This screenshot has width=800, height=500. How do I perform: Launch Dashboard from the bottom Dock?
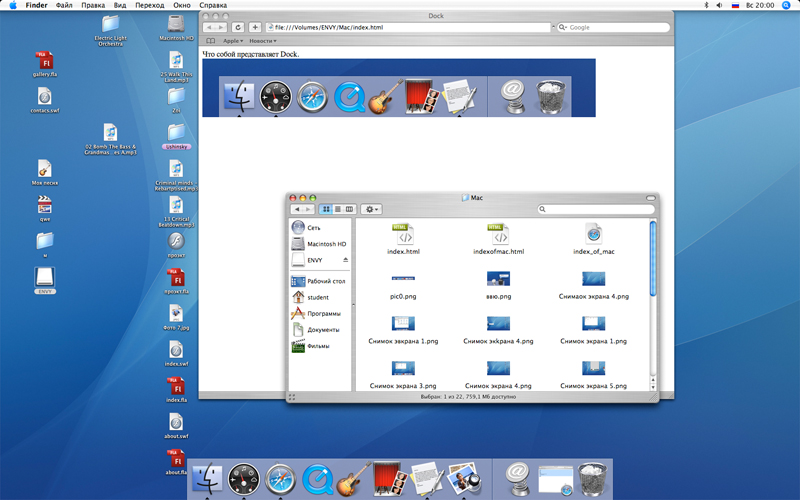243,479
